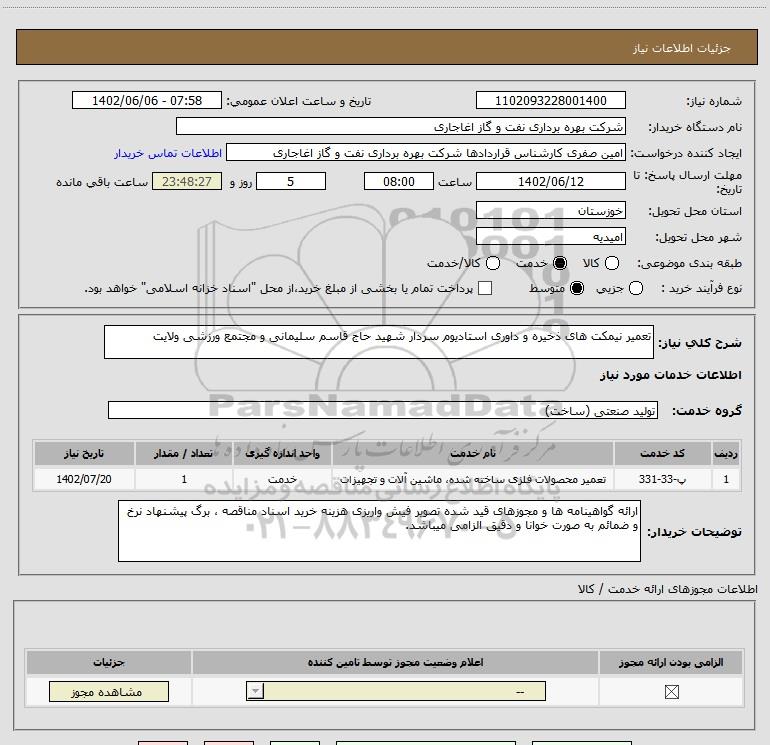The width and height of the screenshot is (770, 745).
Task: Open the permit status dropdown arrow
Action: [x=255, y=691]
